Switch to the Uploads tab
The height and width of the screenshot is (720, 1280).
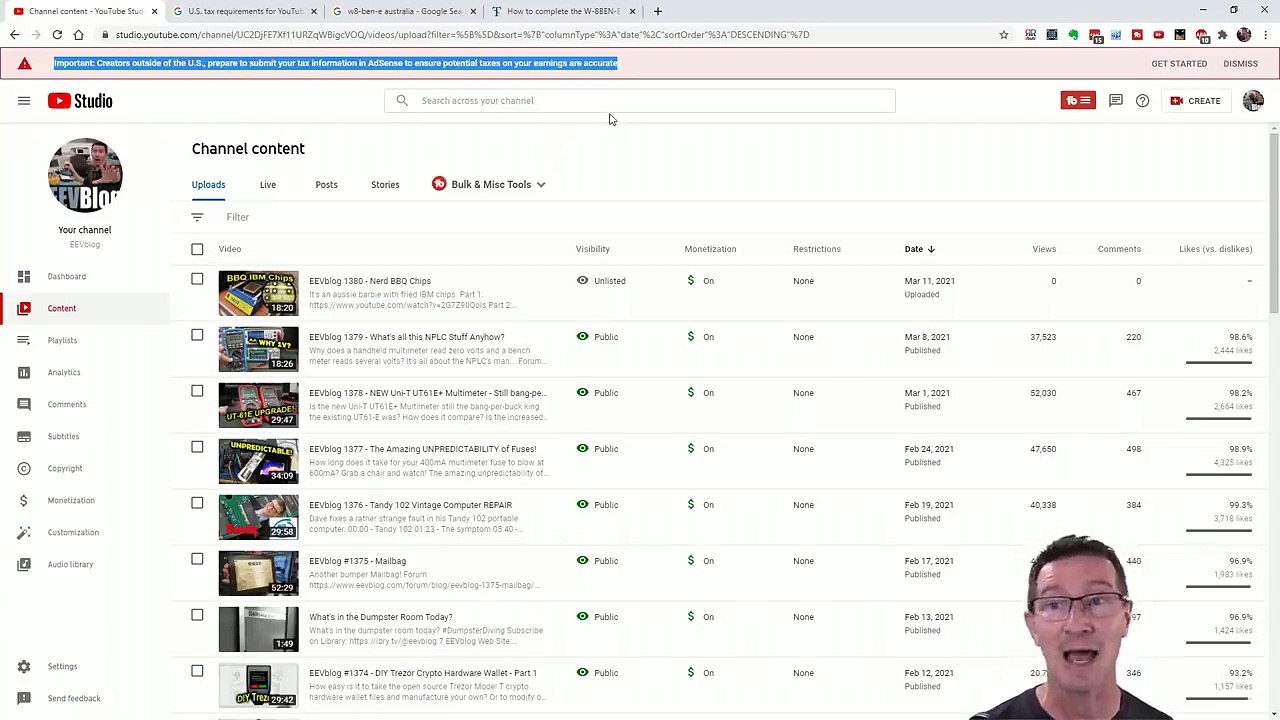pos(208,184)
